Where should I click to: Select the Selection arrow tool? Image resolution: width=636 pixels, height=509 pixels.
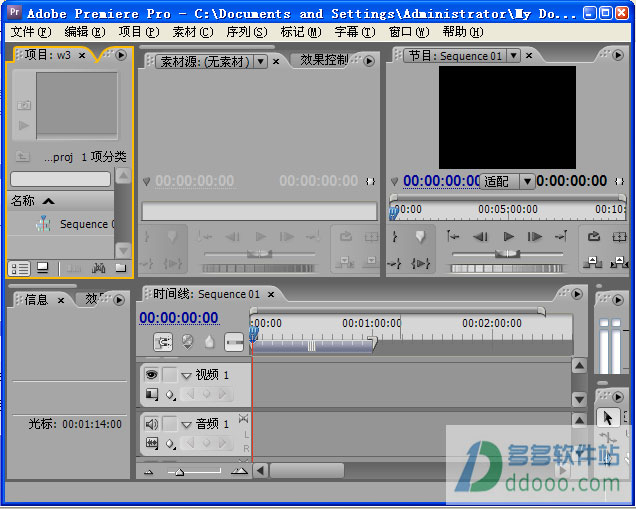(608, 418)
